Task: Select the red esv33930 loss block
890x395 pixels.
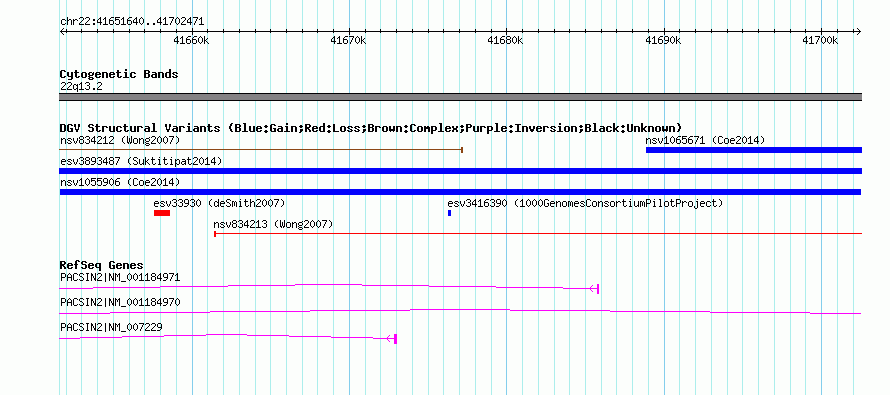Action: 162,213
